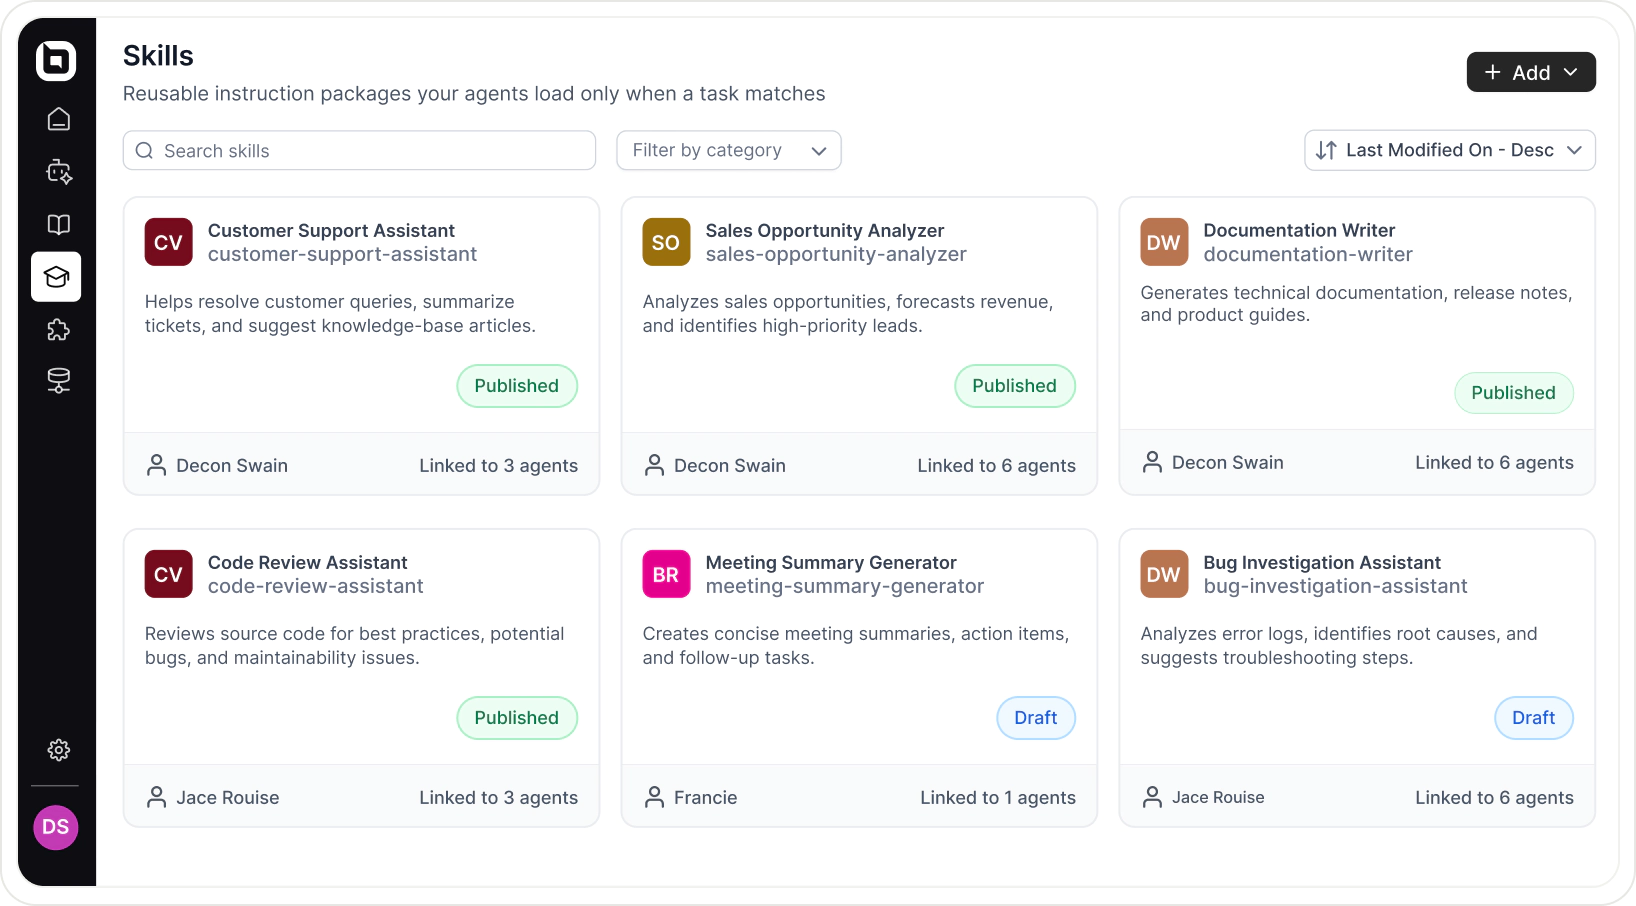Click the 'bug-investigation-assistant' slug text

(x=1336, y=587)
